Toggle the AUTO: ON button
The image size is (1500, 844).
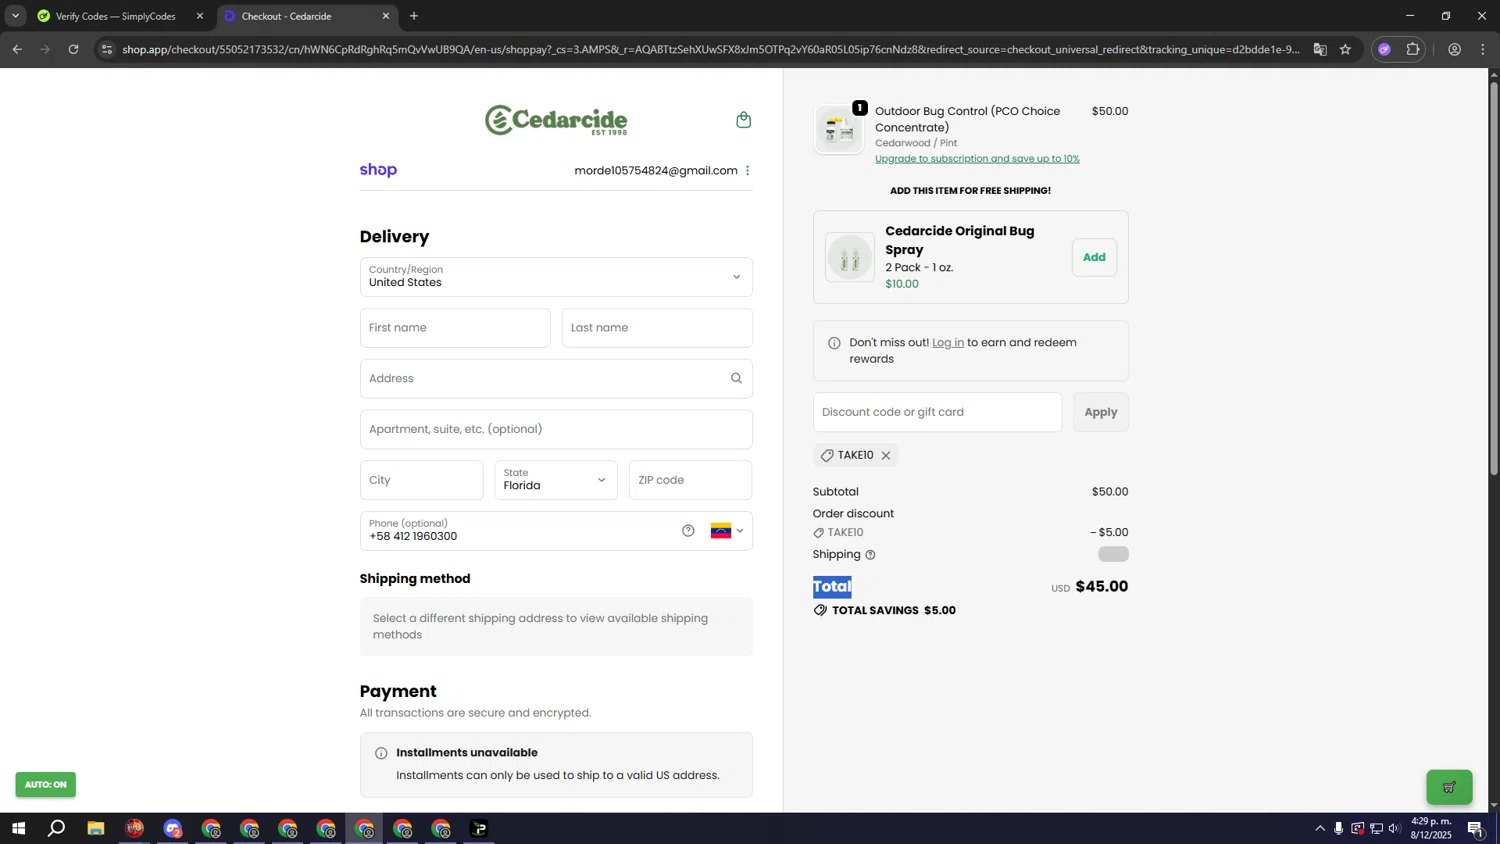tap(45, 785)
